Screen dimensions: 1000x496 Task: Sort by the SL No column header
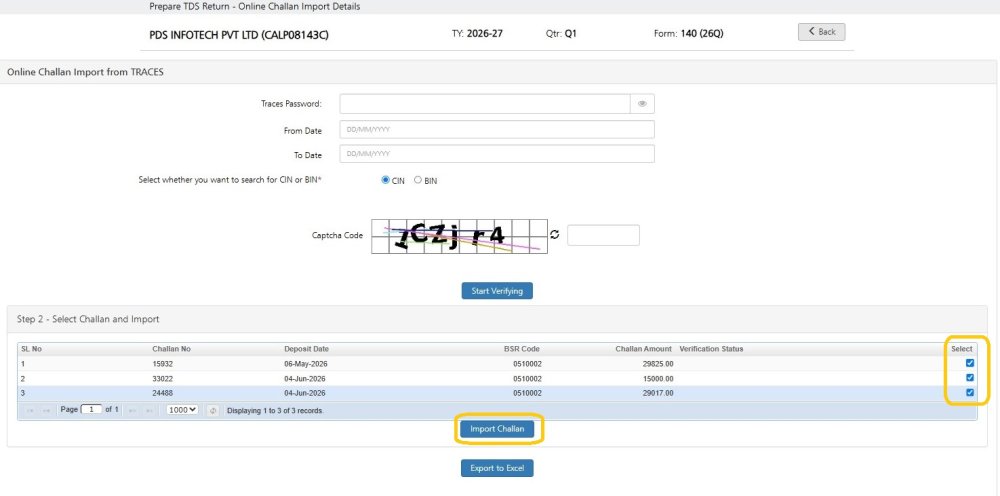coord(31,349)
